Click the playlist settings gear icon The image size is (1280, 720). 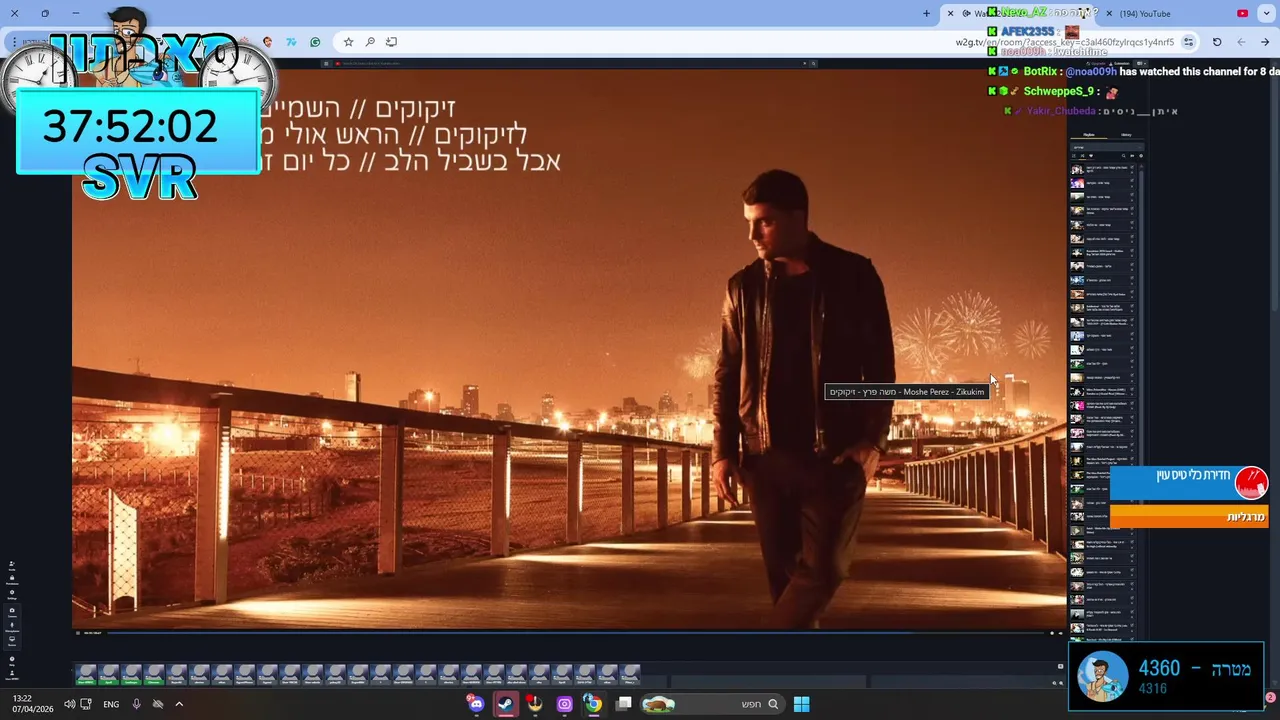point(1140,156)
